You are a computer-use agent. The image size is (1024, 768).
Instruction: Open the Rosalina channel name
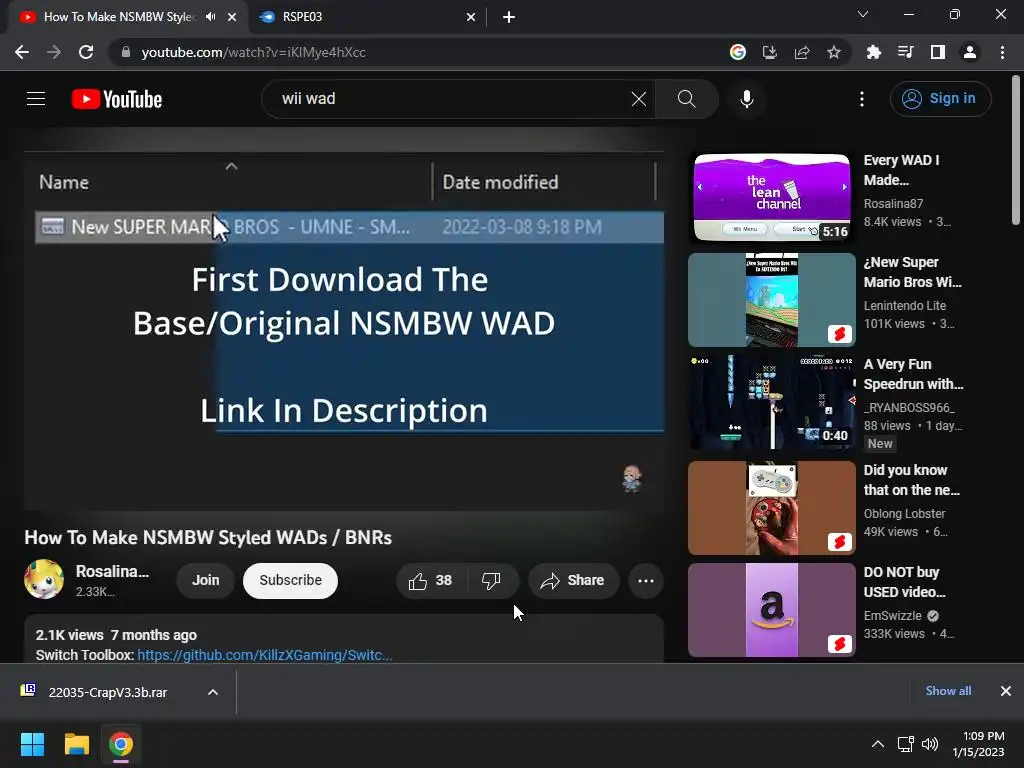pos(112,571)
